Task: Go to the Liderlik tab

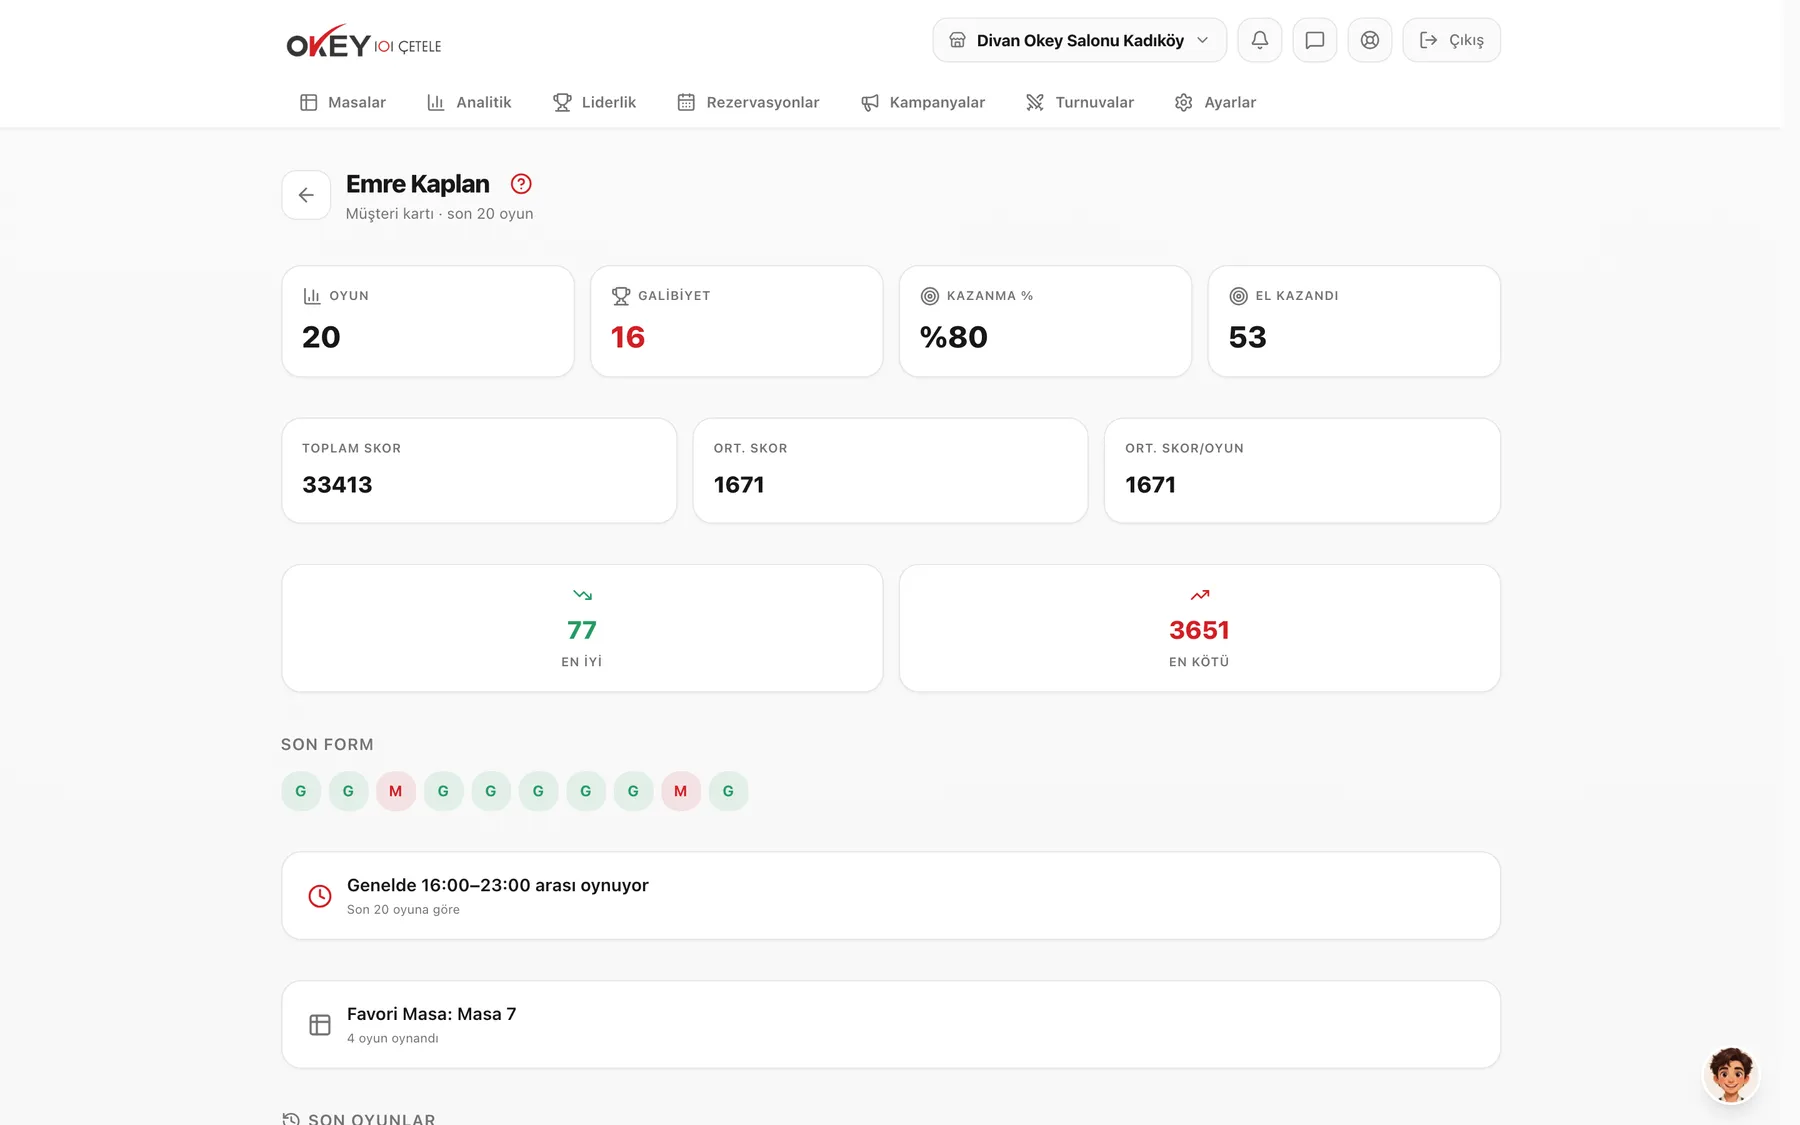Action: click(594, 102)
